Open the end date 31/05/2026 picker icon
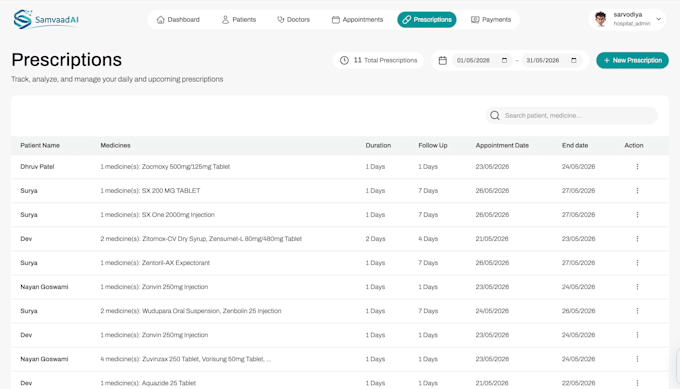The width and height of the screenshot is (680, 389). click(x=574, y=60)
